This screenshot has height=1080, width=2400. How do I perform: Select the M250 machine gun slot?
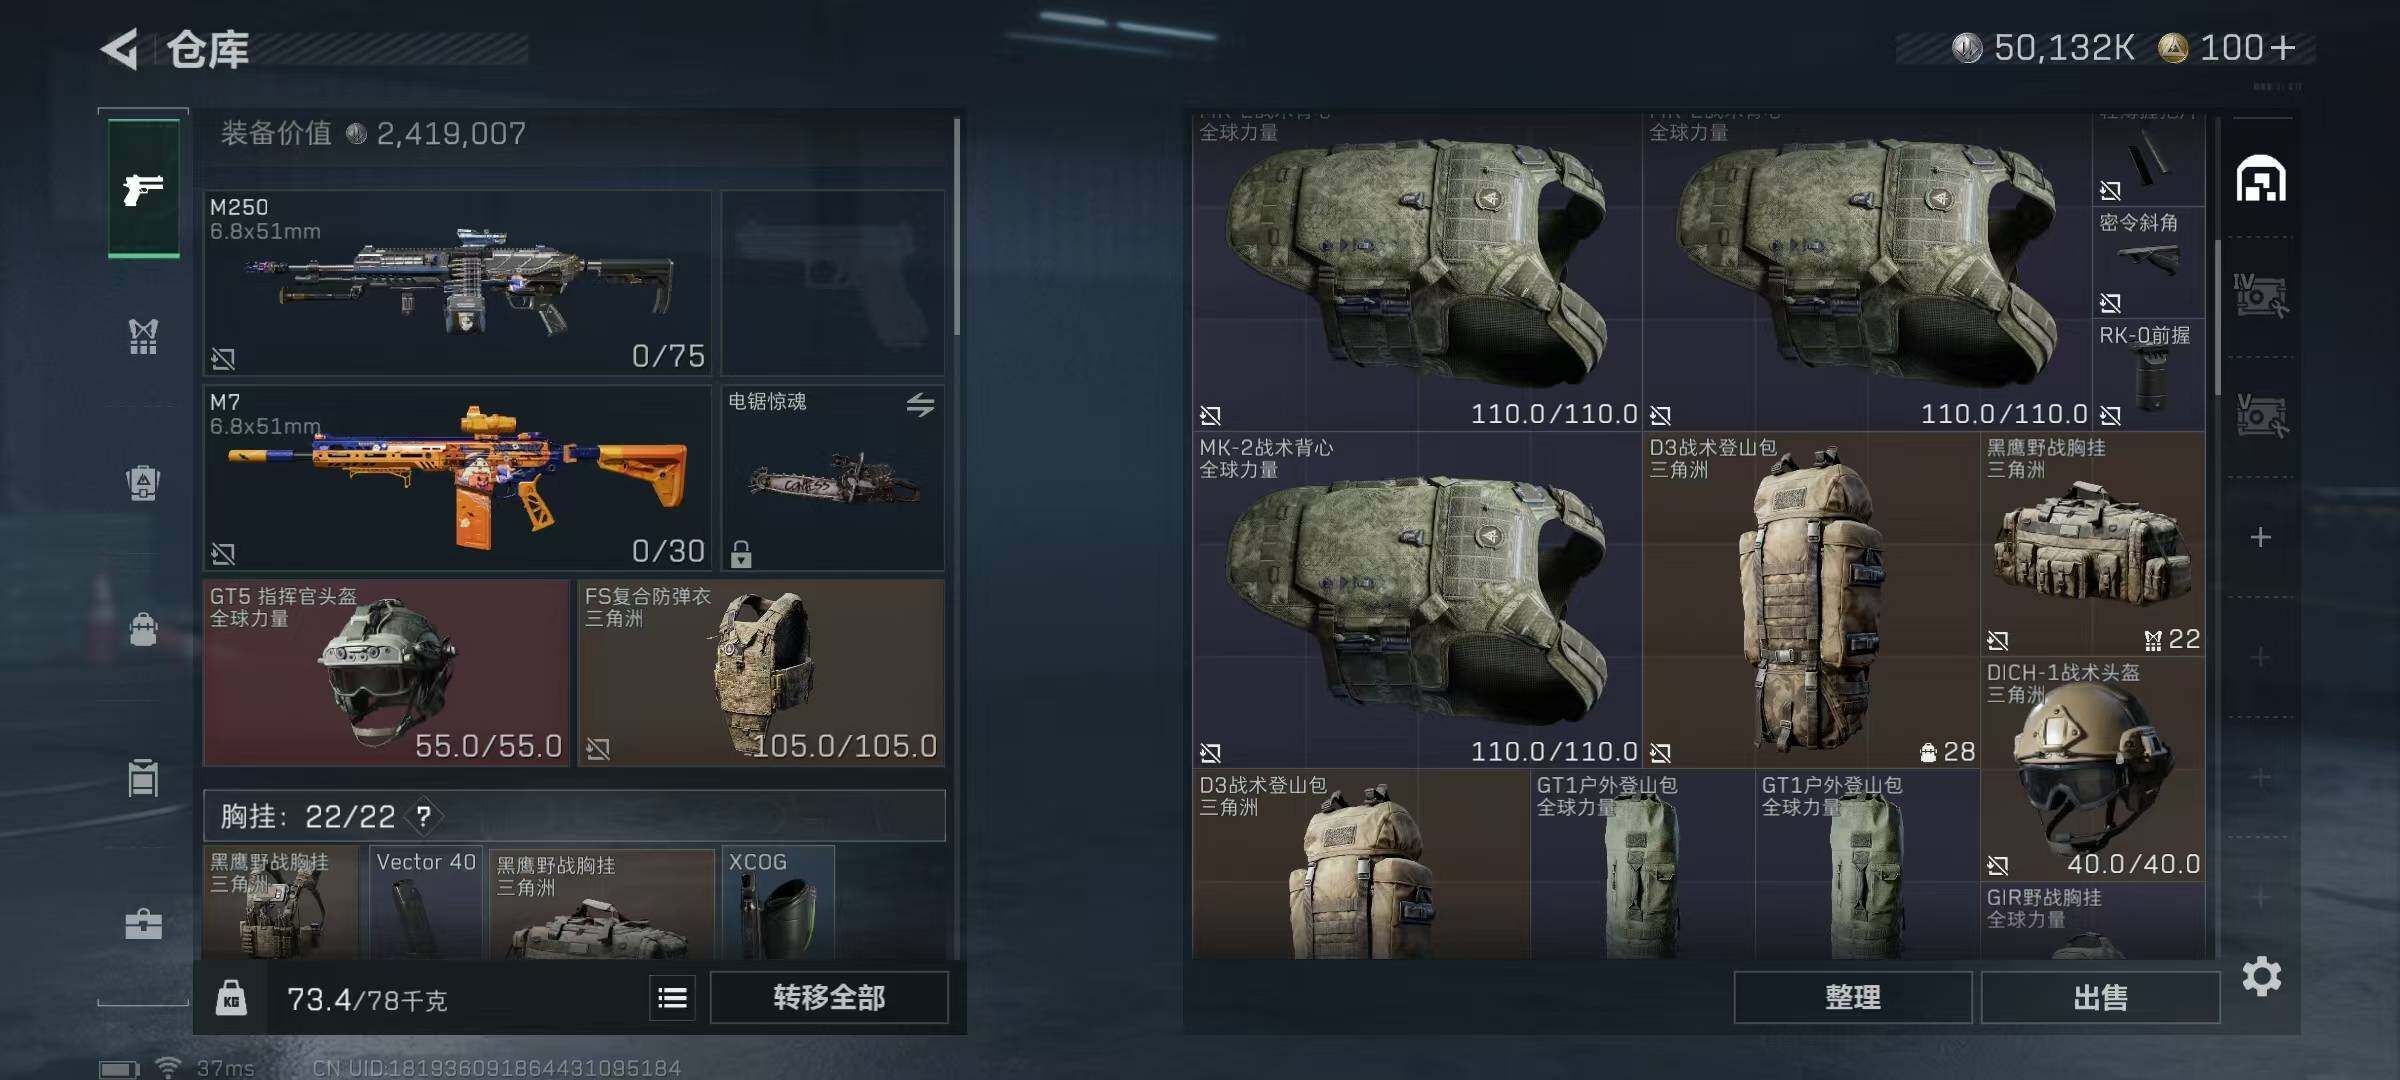tap(457, 283)
